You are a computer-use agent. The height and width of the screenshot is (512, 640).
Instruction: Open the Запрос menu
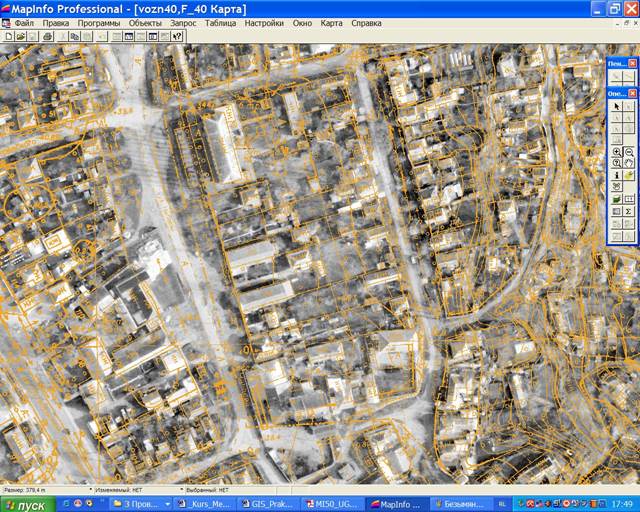[x=183, y=22]
